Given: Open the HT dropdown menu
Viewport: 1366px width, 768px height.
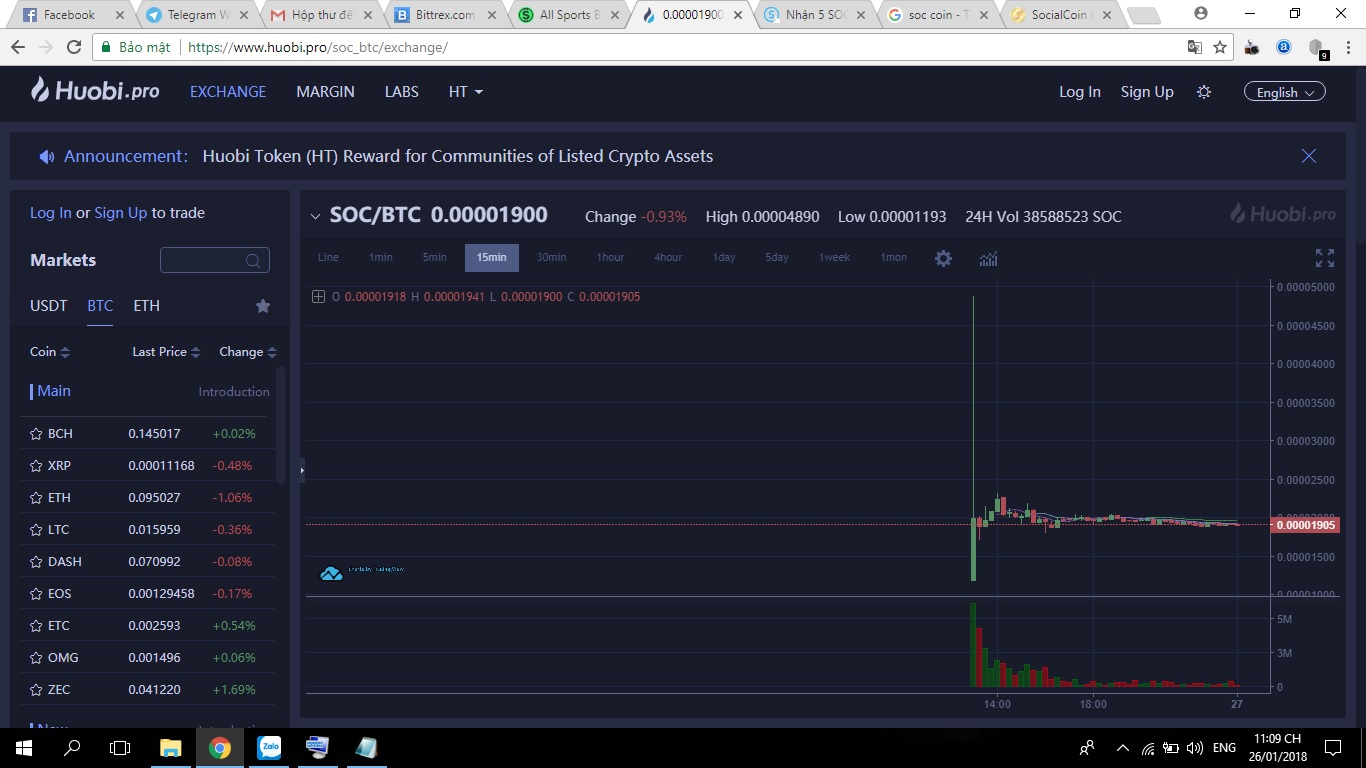Looking at the screenshot, I should [465, 92].
